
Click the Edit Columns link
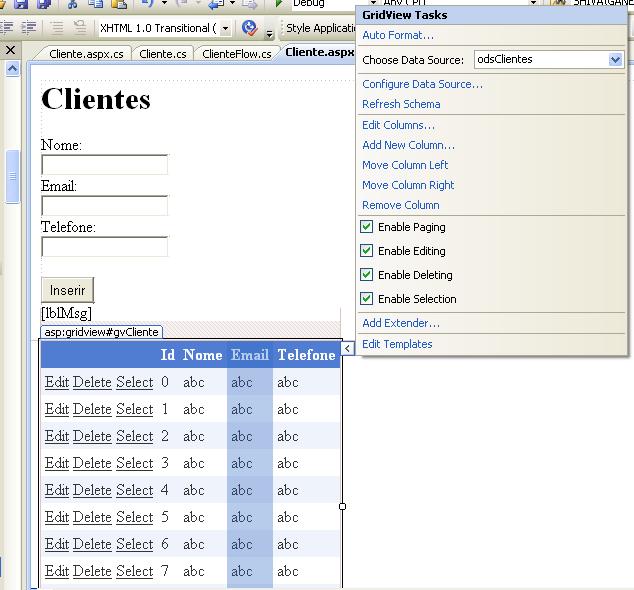point(398,125)
